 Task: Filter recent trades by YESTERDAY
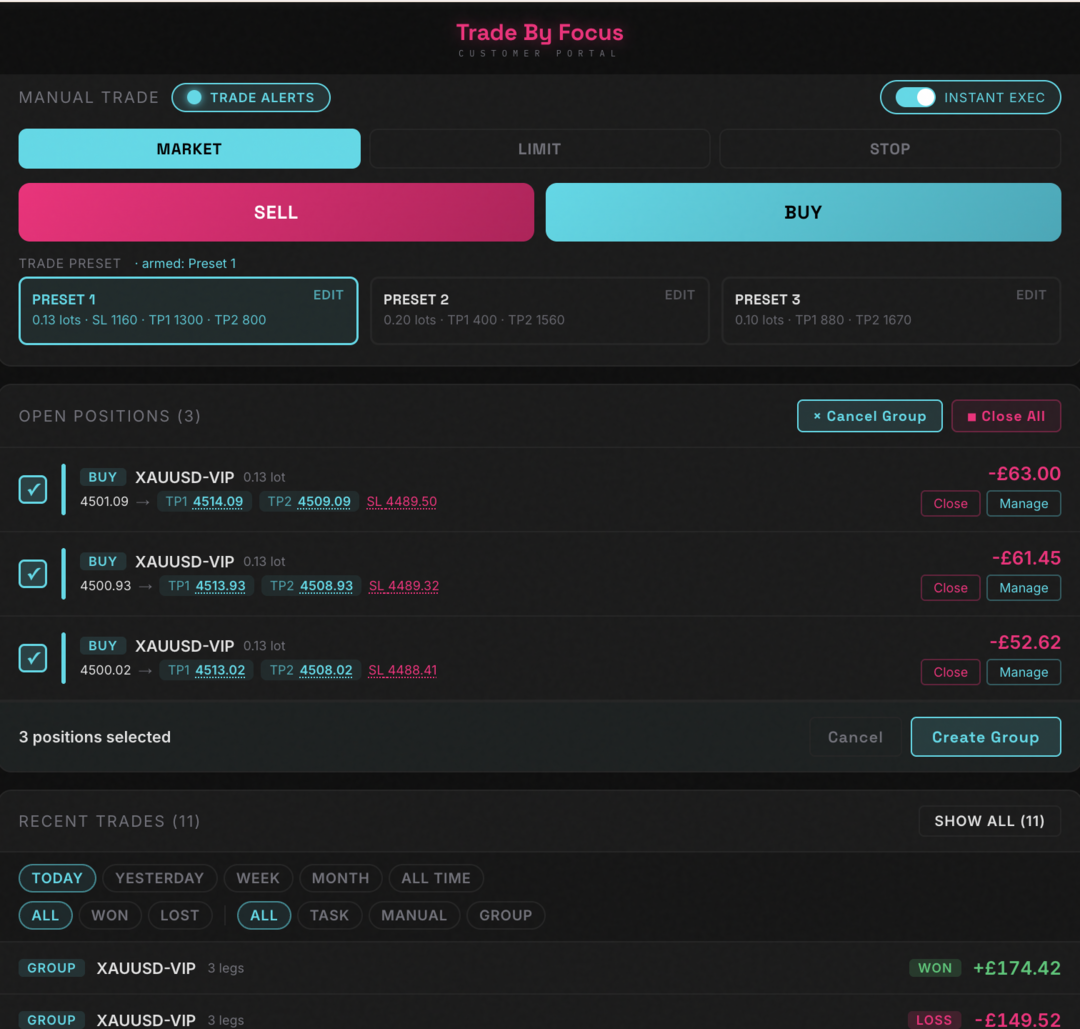(x=160, y=878)
